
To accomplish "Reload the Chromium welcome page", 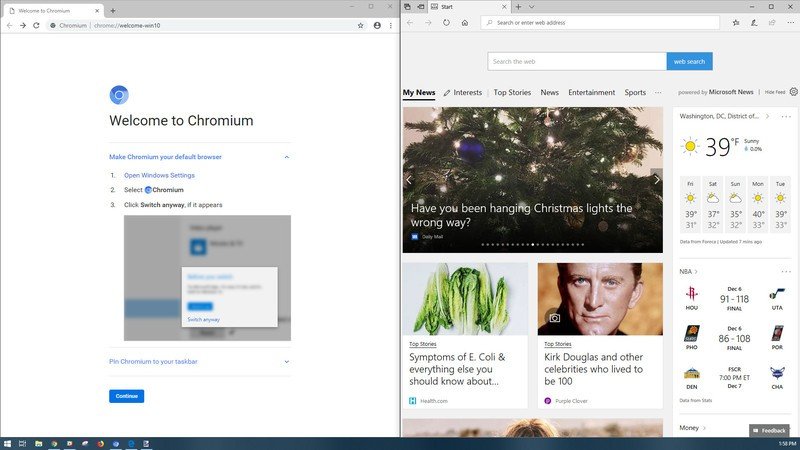I will [x=36, y=25].
